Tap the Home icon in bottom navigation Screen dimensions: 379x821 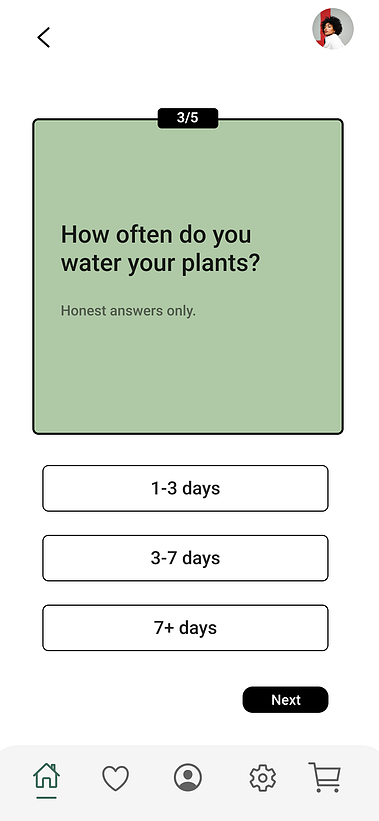47,776
